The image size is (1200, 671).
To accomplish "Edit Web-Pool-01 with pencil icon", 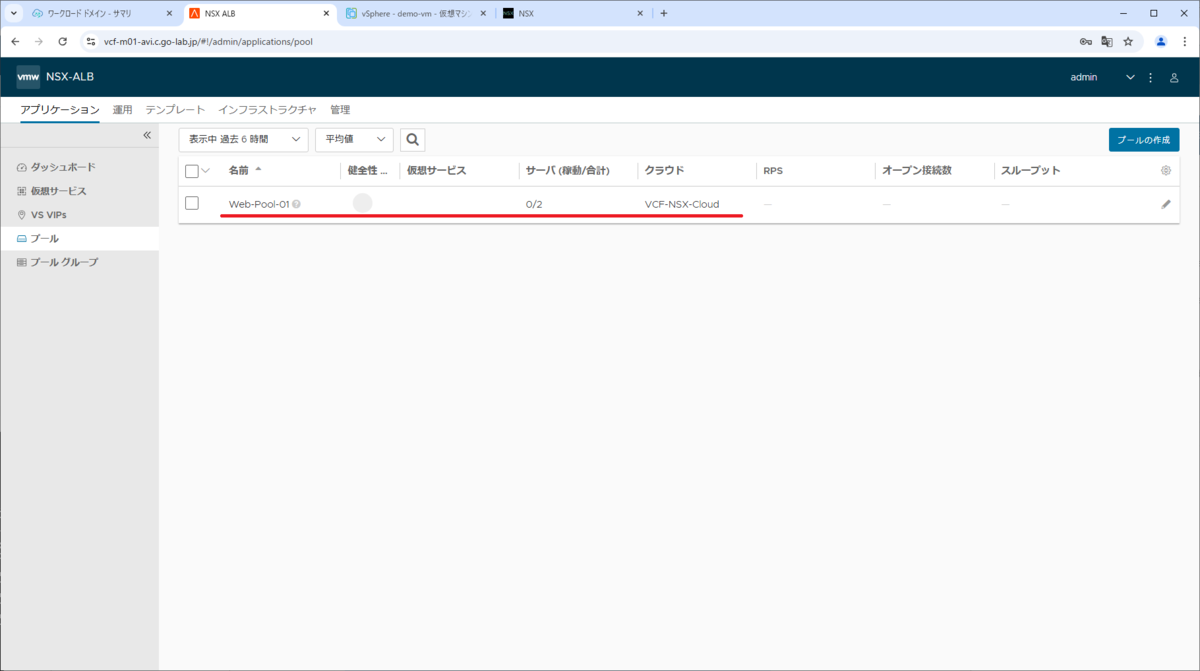I will 1166,204.
